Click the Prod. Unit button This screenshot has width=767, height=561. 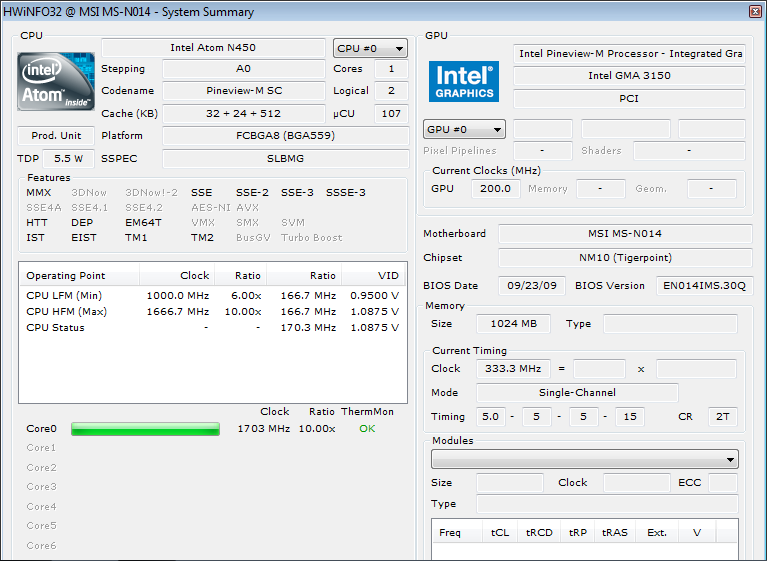56,135
